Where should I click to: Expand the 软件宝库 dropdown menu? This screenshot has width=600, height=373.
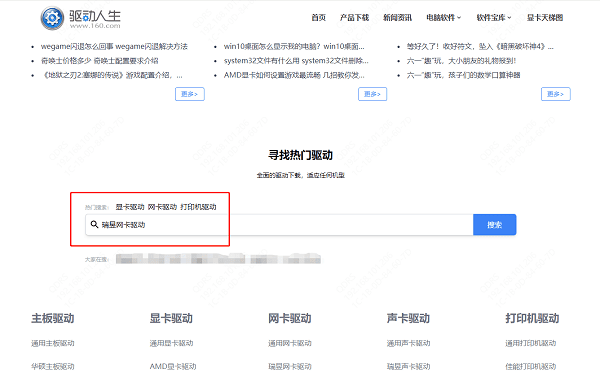(494, 18)
